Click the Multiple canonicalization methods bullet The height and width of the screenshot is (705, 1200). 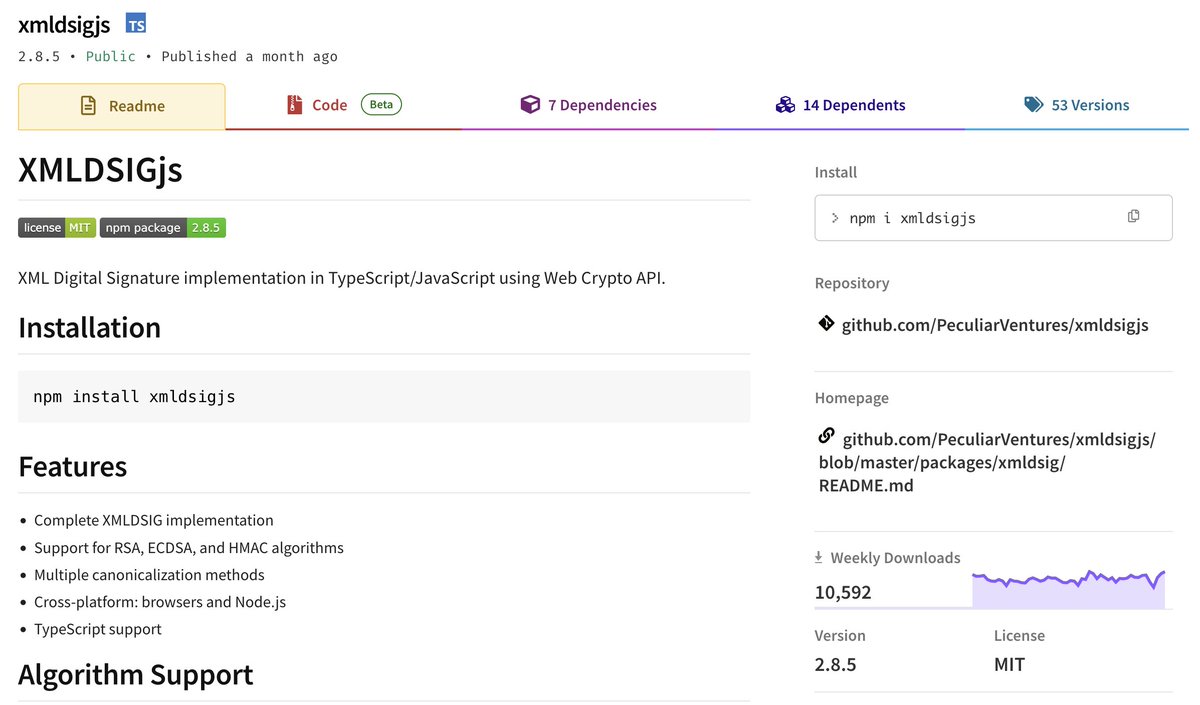pyautogui.click(x=149, y=574)
